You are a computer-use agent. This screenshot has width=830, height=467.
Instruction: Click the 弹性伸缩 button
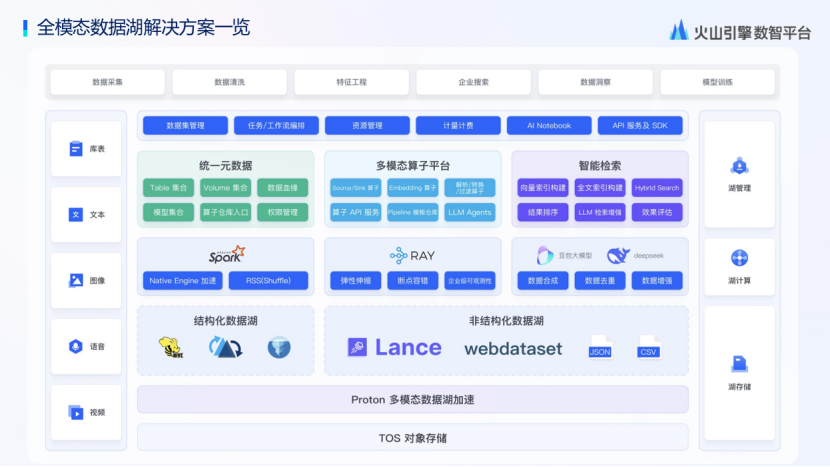tap(356, 281)
